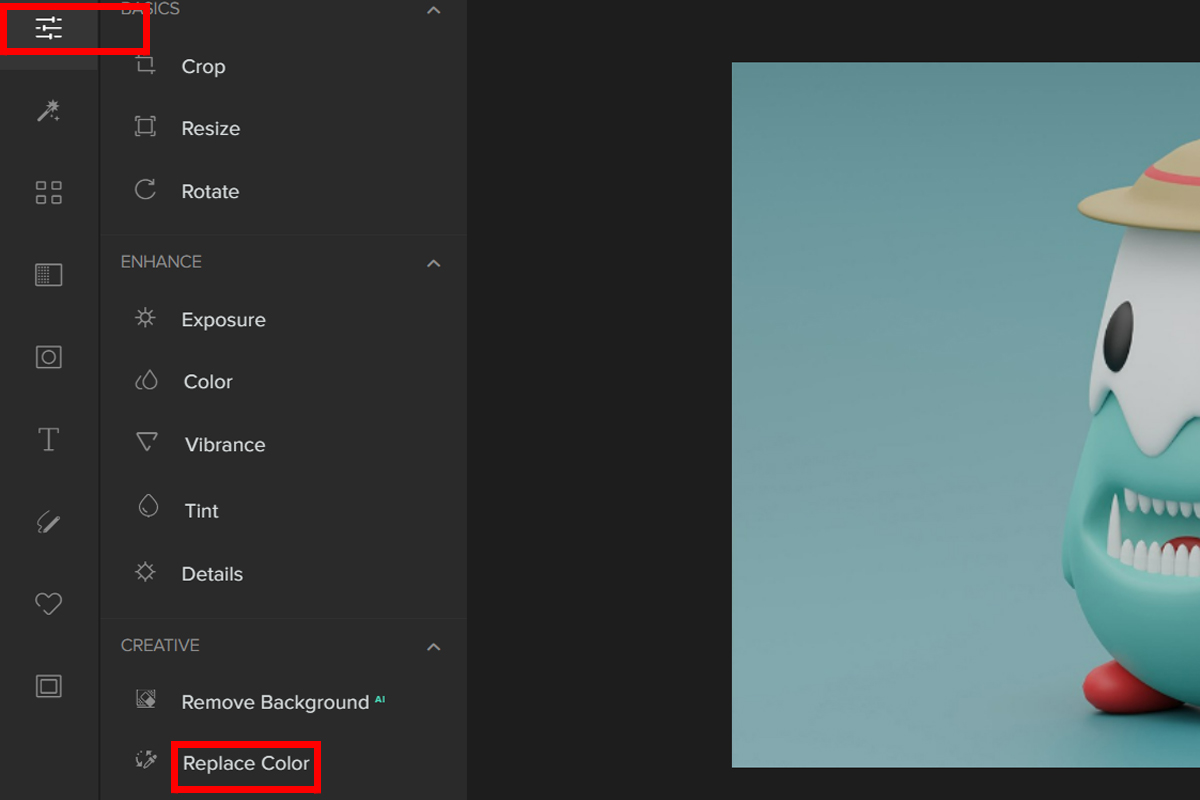Open the heart favorites icon
This screenshot has width=1200, height=800.
tap(49, 604)
